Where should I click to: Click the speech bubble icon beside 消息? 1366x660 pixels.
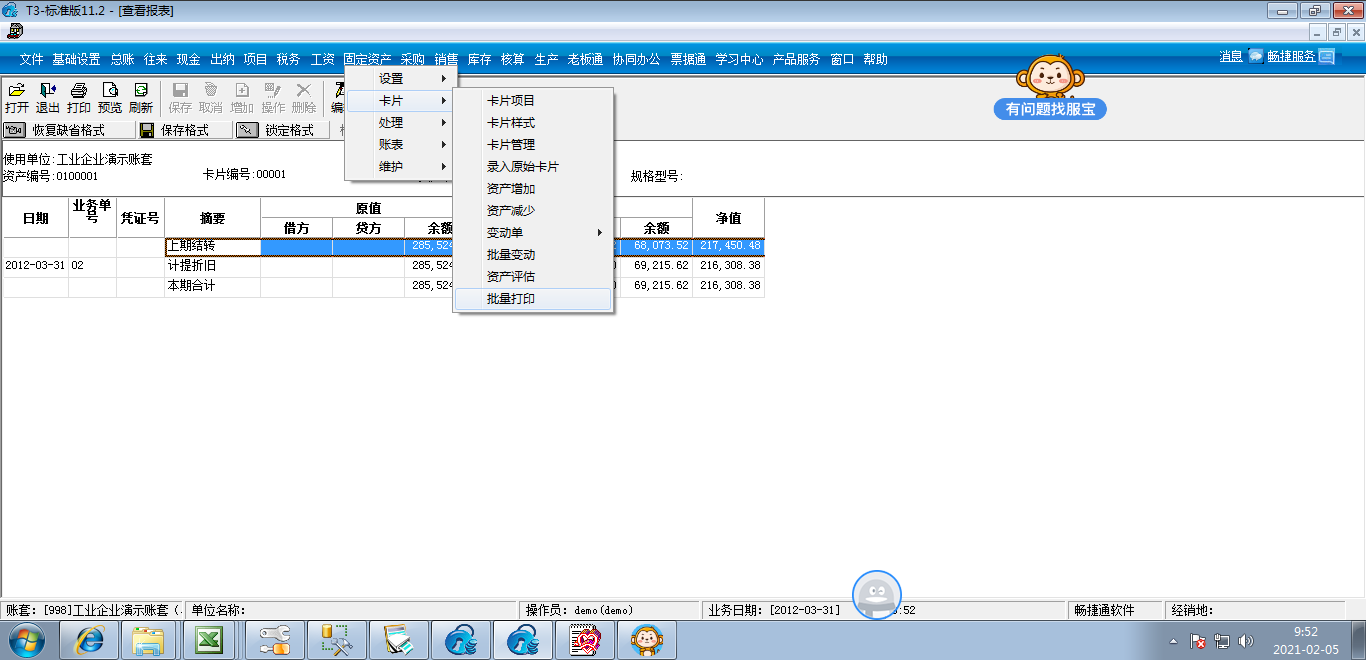tap(1255, 57)
